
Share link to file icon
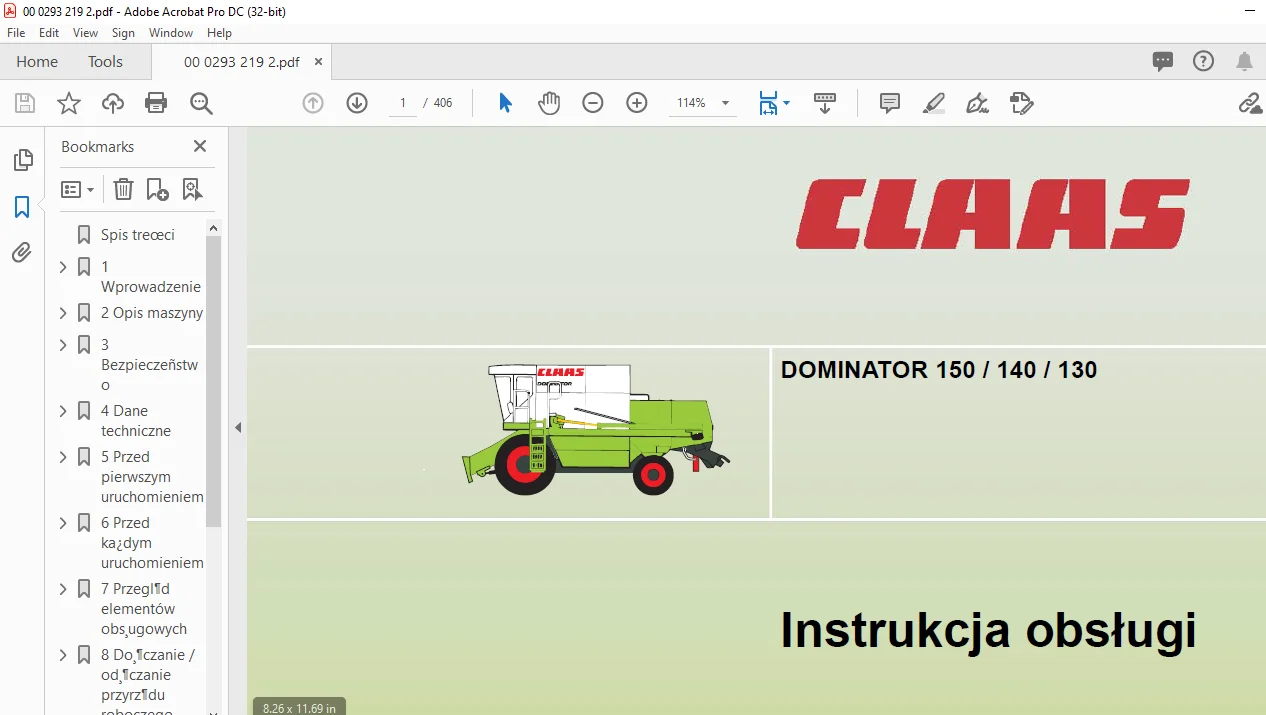(1249, 103)
